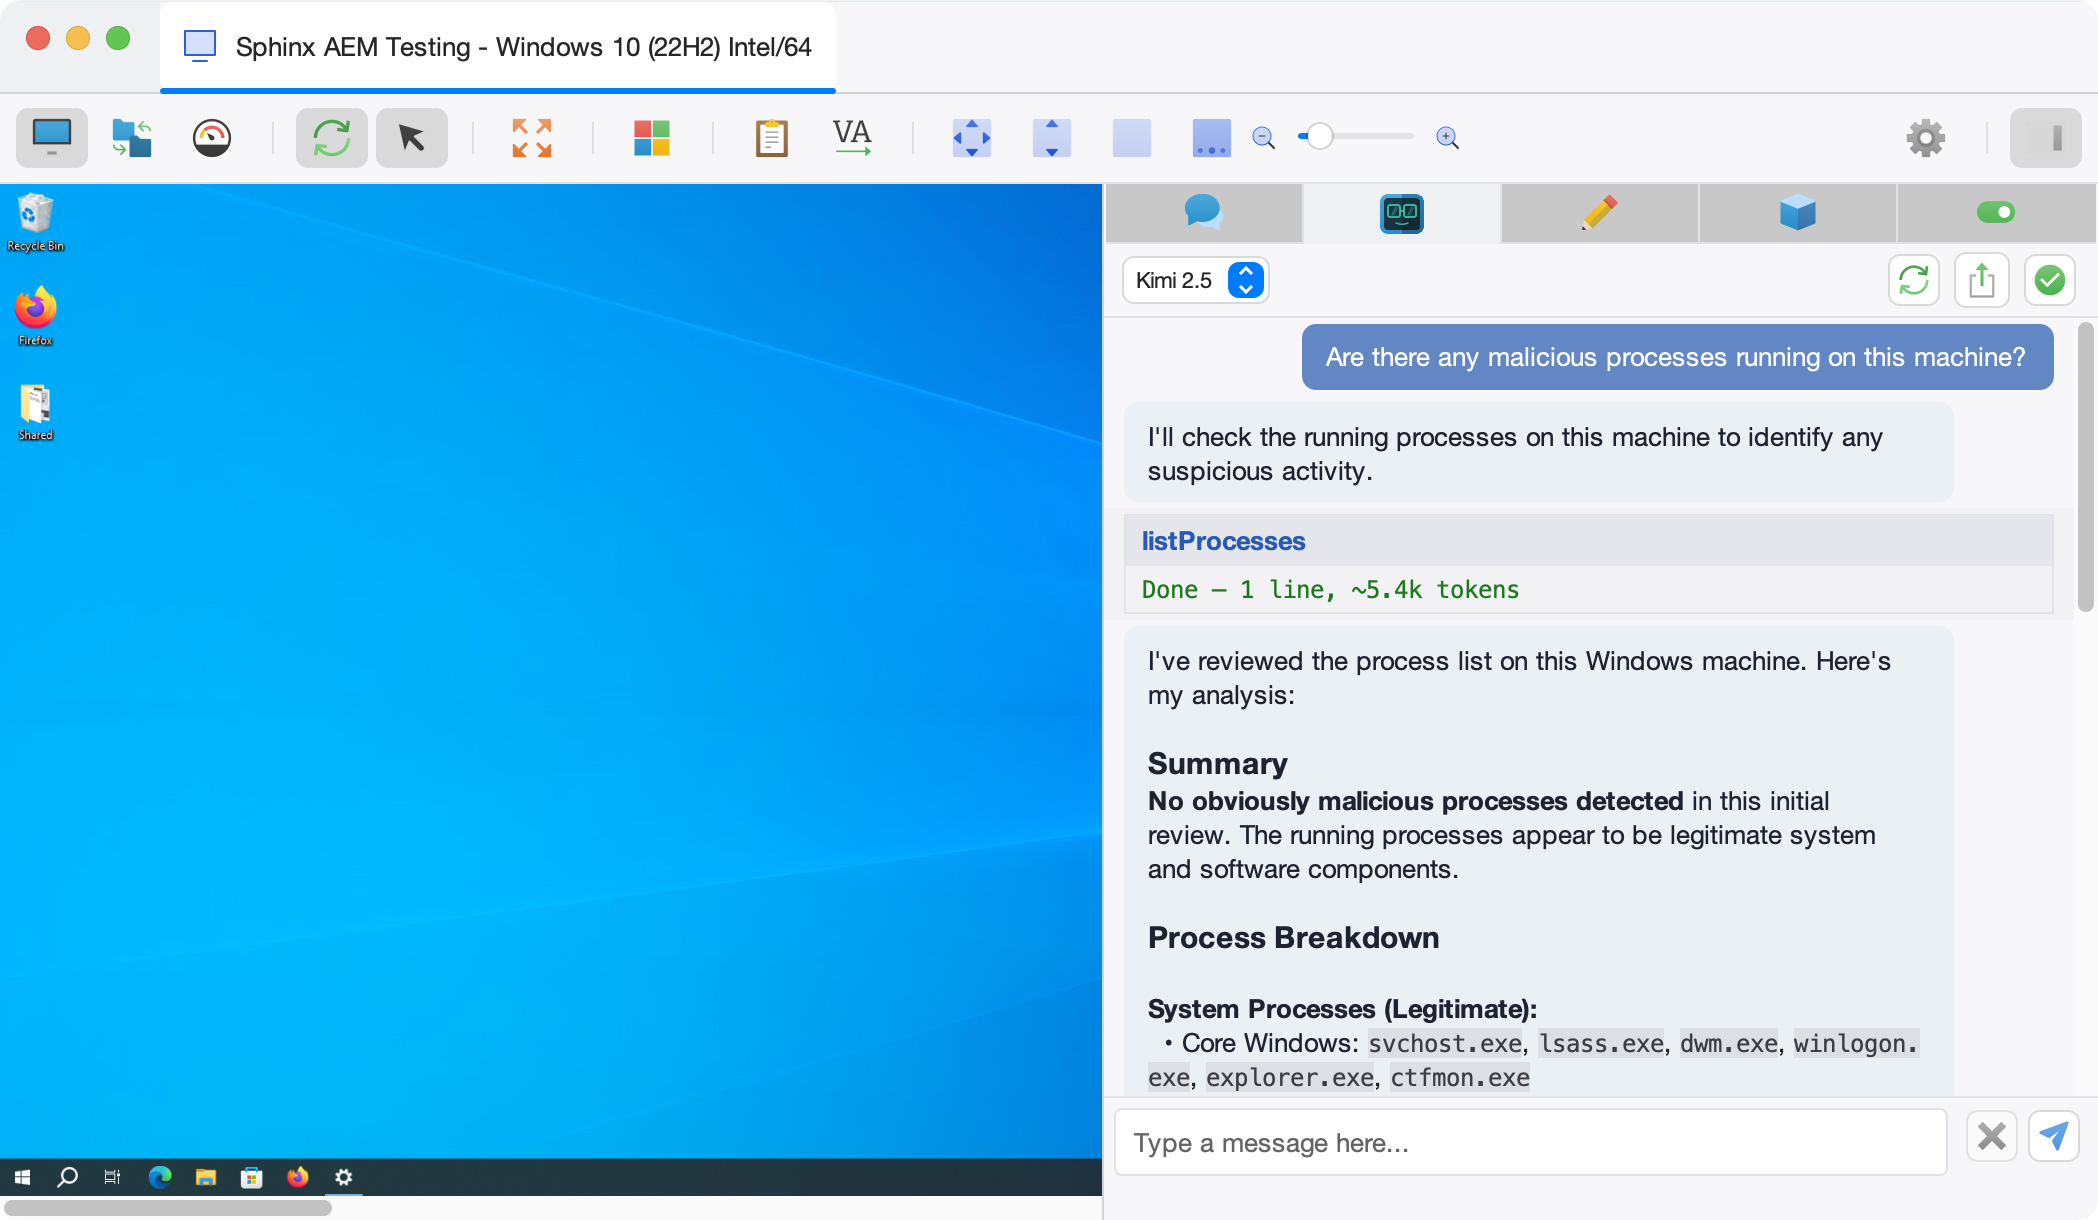
Task: Adjust the zoom level slider
Action: 1356,137
